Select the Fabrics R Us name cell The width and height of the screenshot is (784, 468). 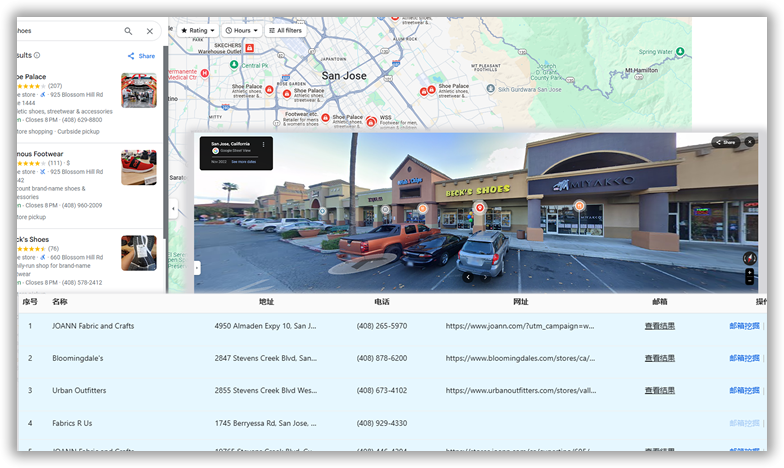coord(72,423)
